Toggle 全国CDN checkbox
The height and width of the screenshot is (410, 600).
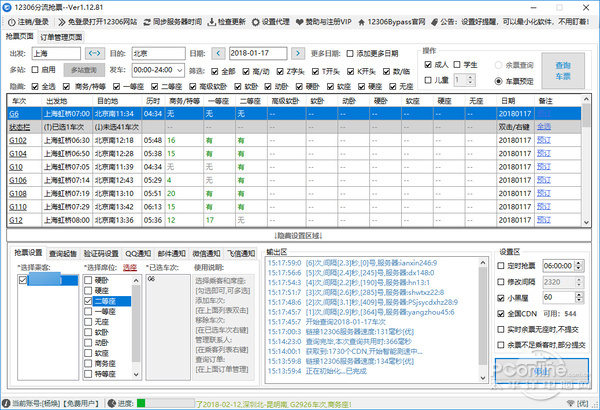point(501,314)
